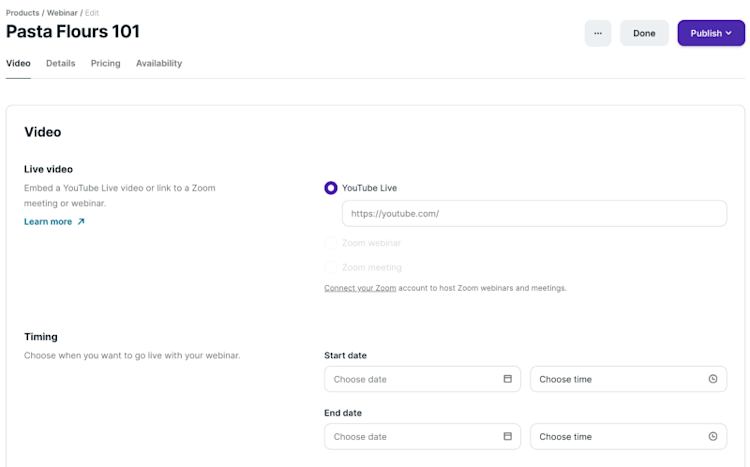Click the Connect your Zoom link
Image resolution: width=750 pixels, height=467 pixels.
click(360, 288)
